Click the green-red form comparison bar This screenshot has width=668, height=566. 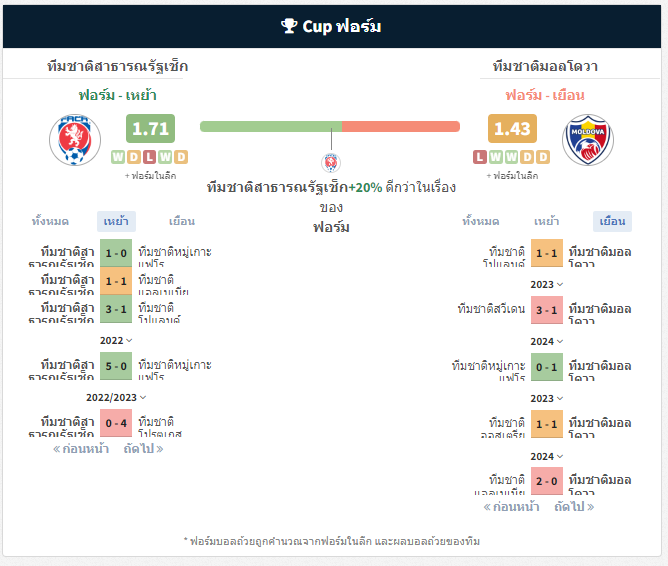click(330, 126)
